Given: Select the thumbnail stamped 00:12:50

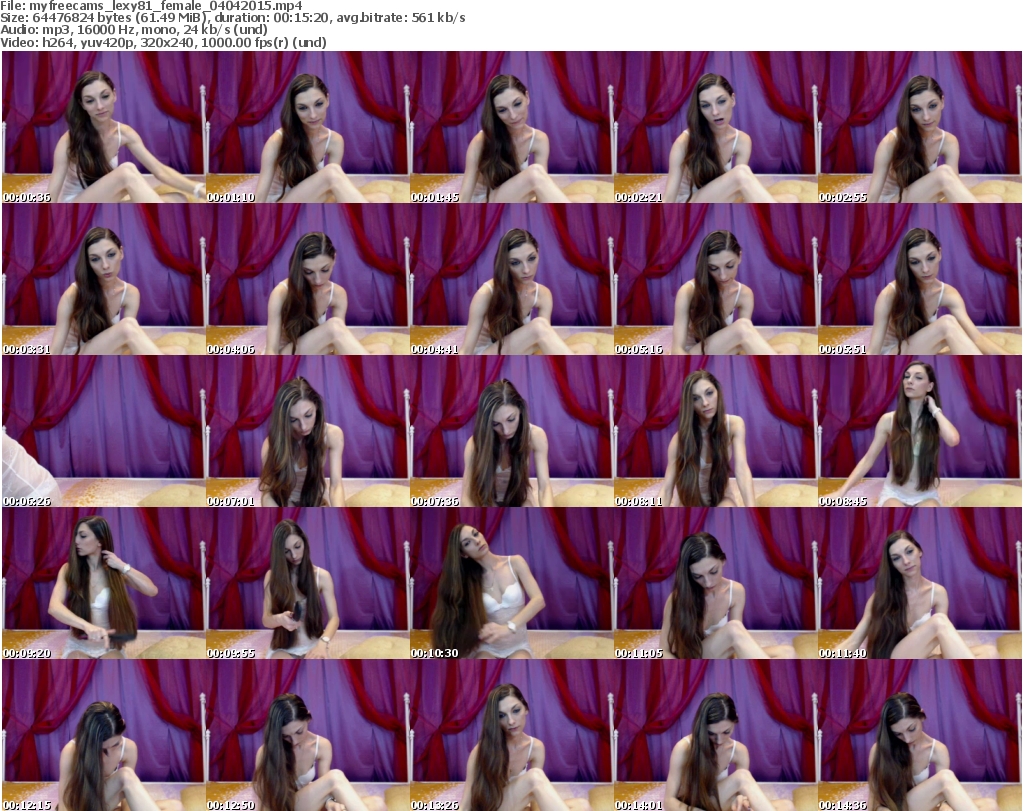Looking at the screenshot, I should click(308, 735).
